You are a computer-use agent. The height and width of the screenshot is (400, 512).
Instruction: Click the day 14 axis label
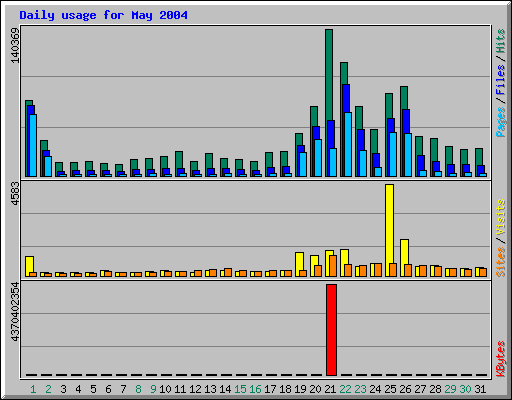(225, 389)
